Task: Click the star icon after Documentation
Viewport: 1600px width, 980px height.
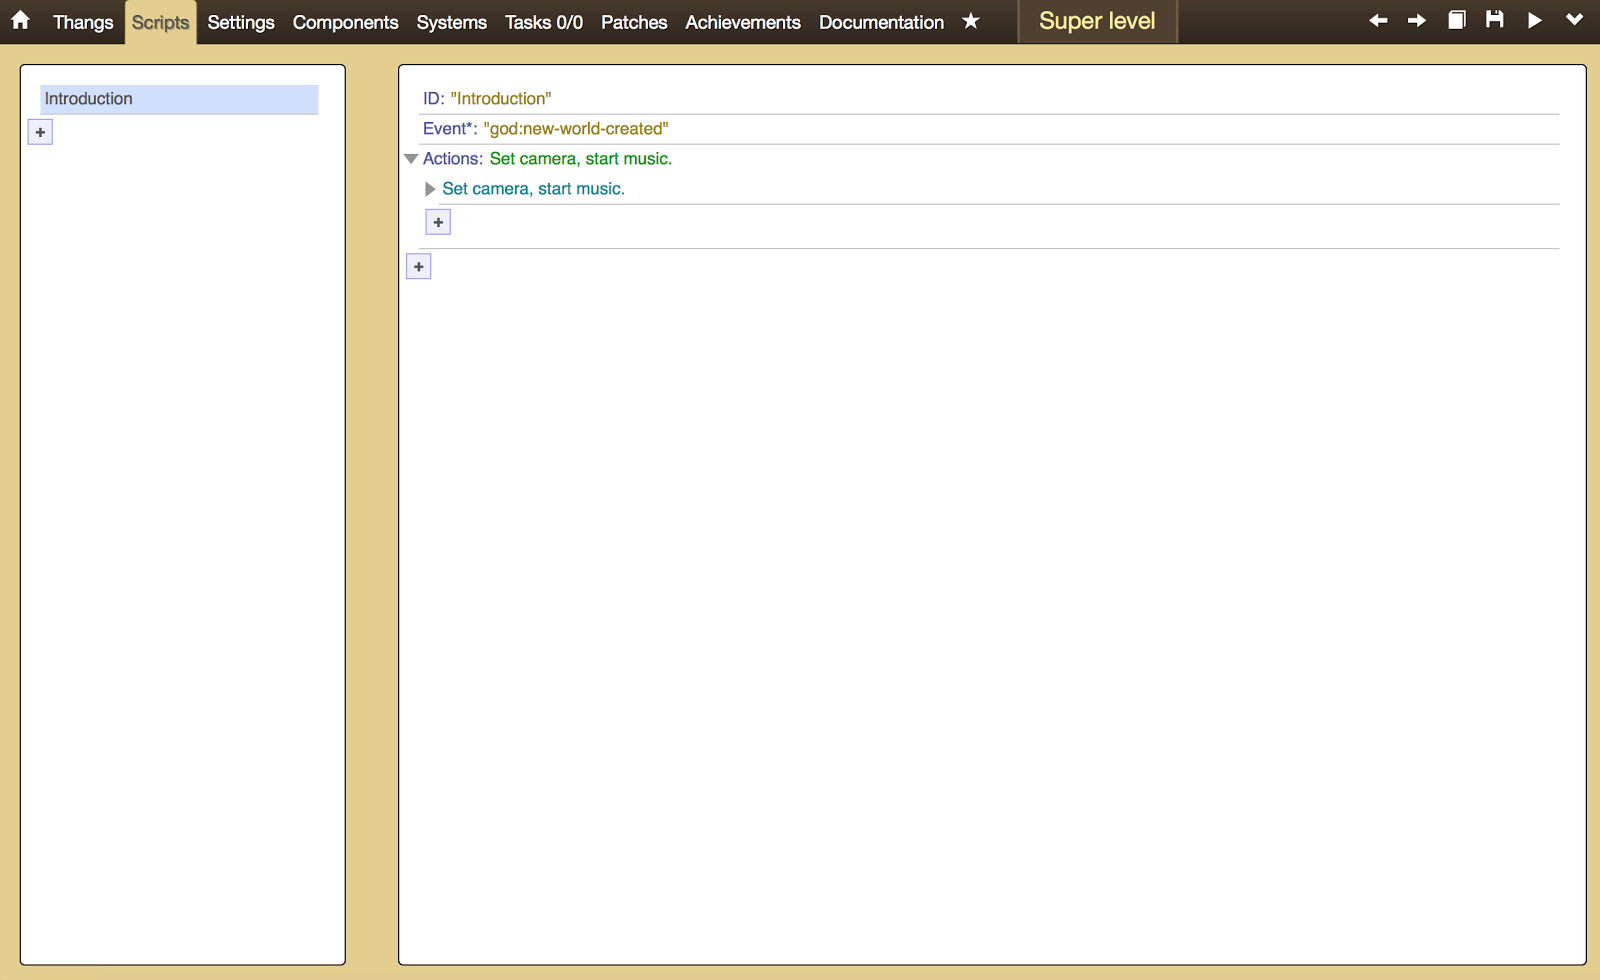Action: tap(970, 21)
